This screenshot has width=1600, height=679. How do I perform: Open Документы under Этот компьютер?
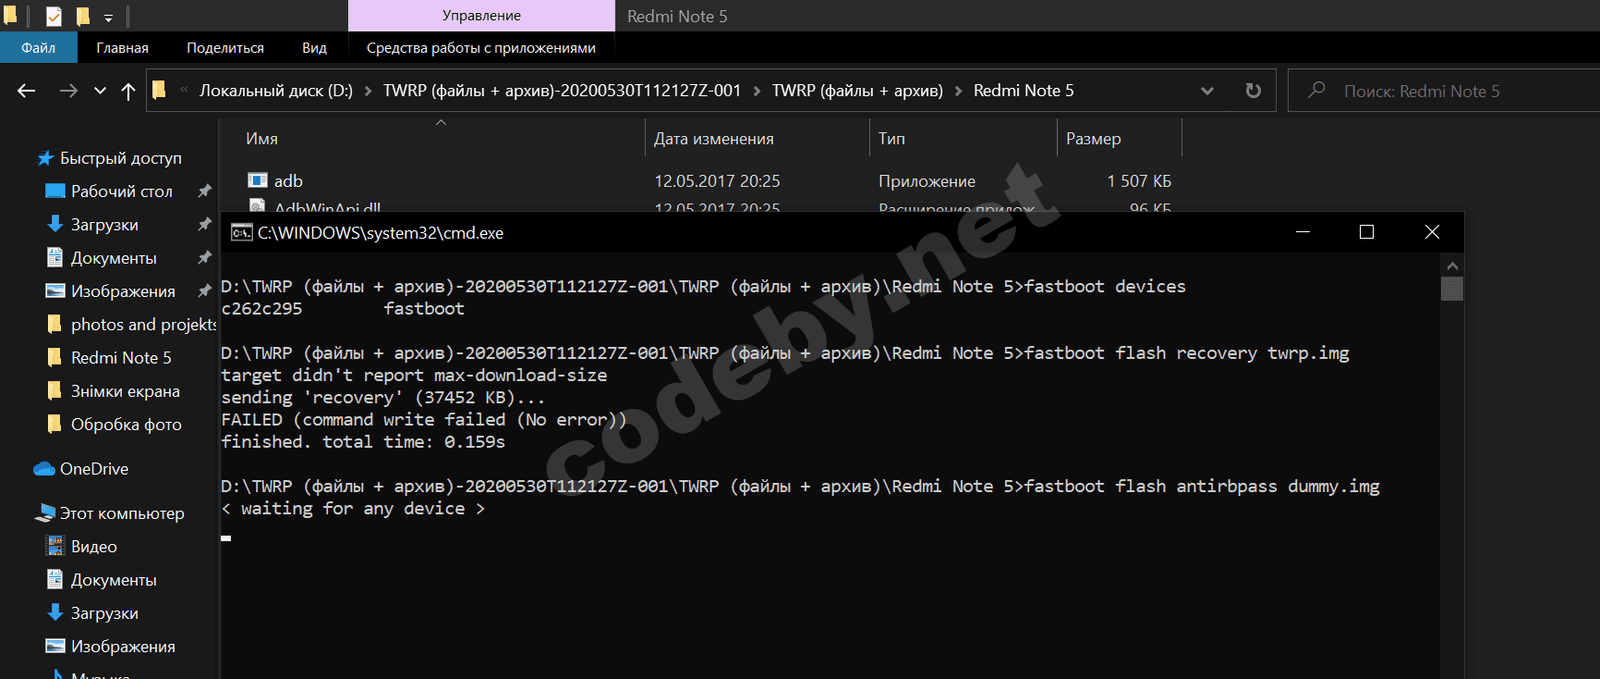pyautogui.click(x=113, y=580)
